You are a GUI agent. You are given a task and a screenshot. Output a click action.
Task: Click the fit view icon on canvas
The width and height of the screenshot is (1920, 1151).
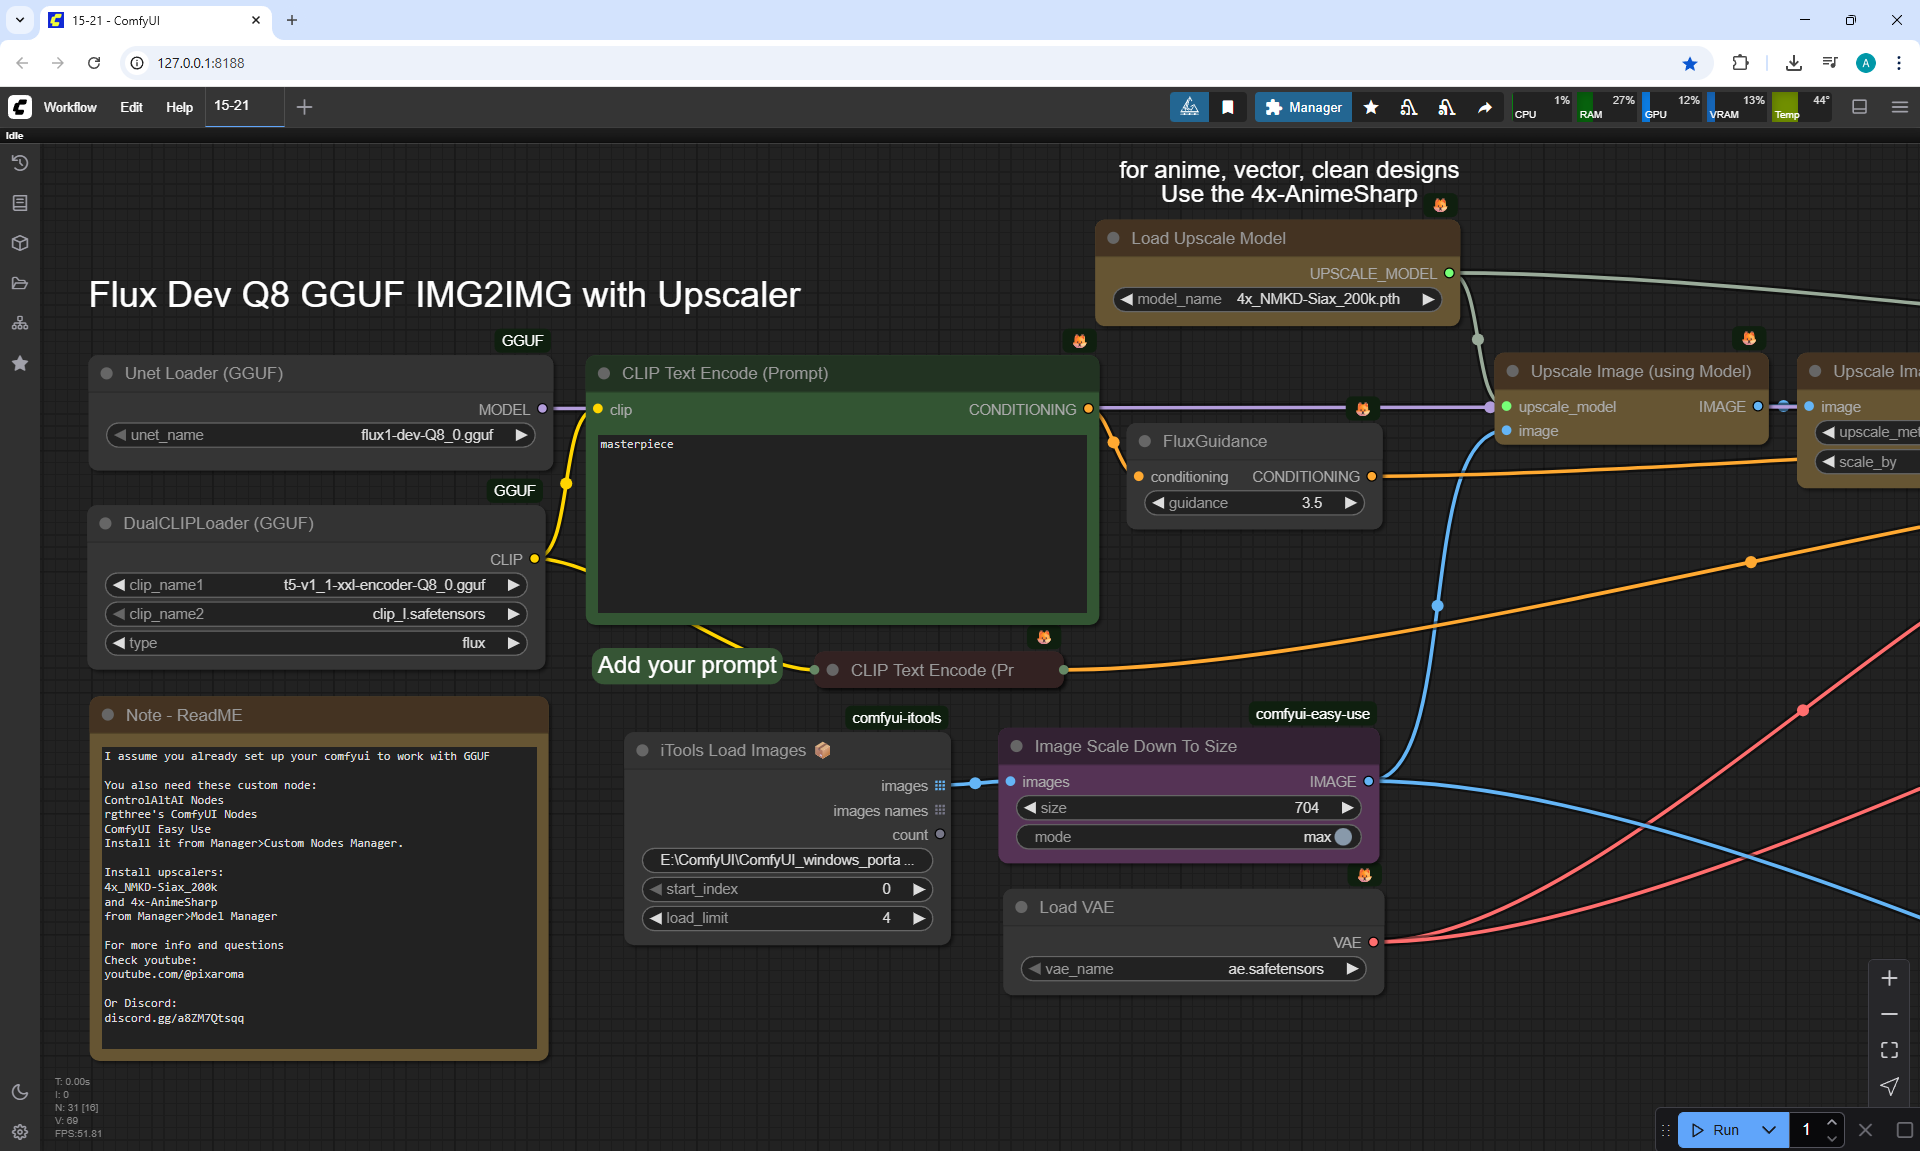(1889, 1050)
